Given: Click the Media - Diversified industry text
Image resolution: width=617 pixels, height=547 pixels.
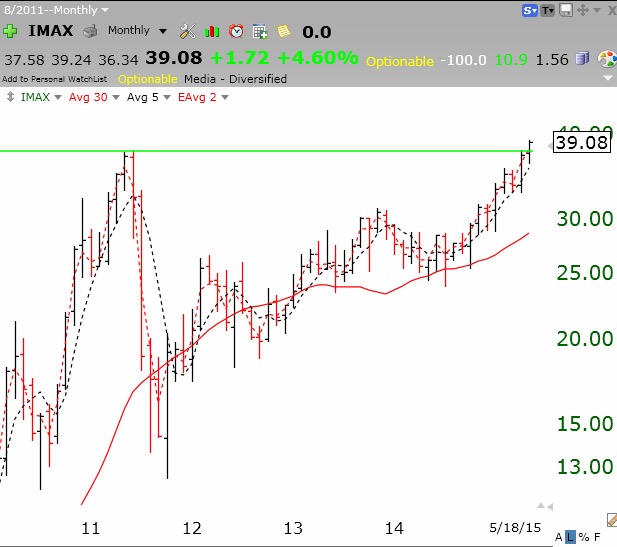Looking at the screenshot, I should pyautogui.click(x=235, y=79).
